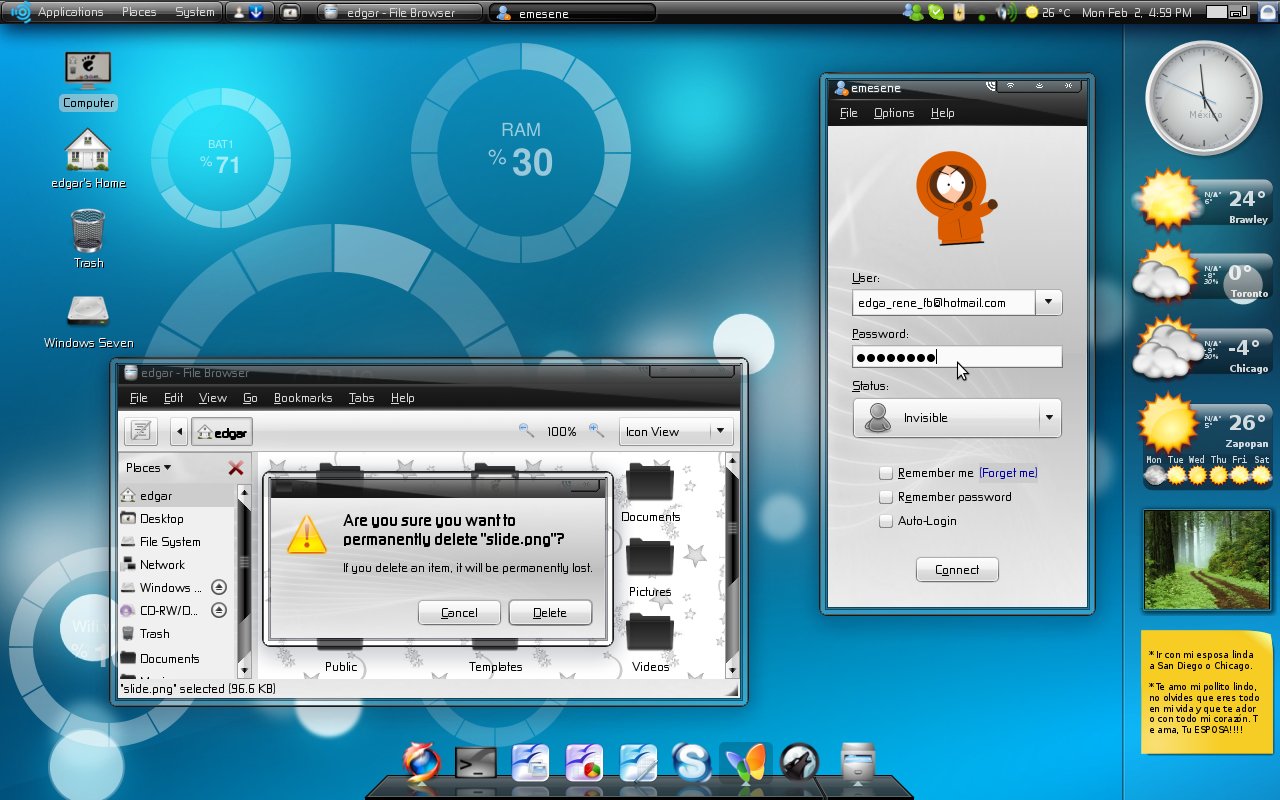Click the sun weather indicator in the panel
This screenshot has height=800, width=1280.
click(x=1033, y=13)
